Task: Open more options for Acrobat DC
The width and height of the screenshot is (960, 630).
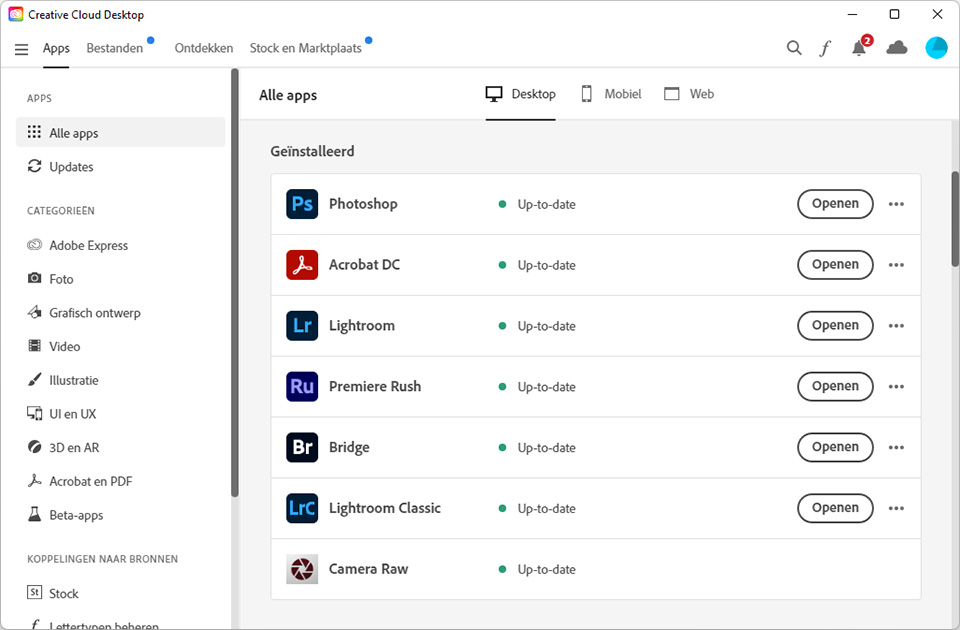Action: tap(896, 264)
